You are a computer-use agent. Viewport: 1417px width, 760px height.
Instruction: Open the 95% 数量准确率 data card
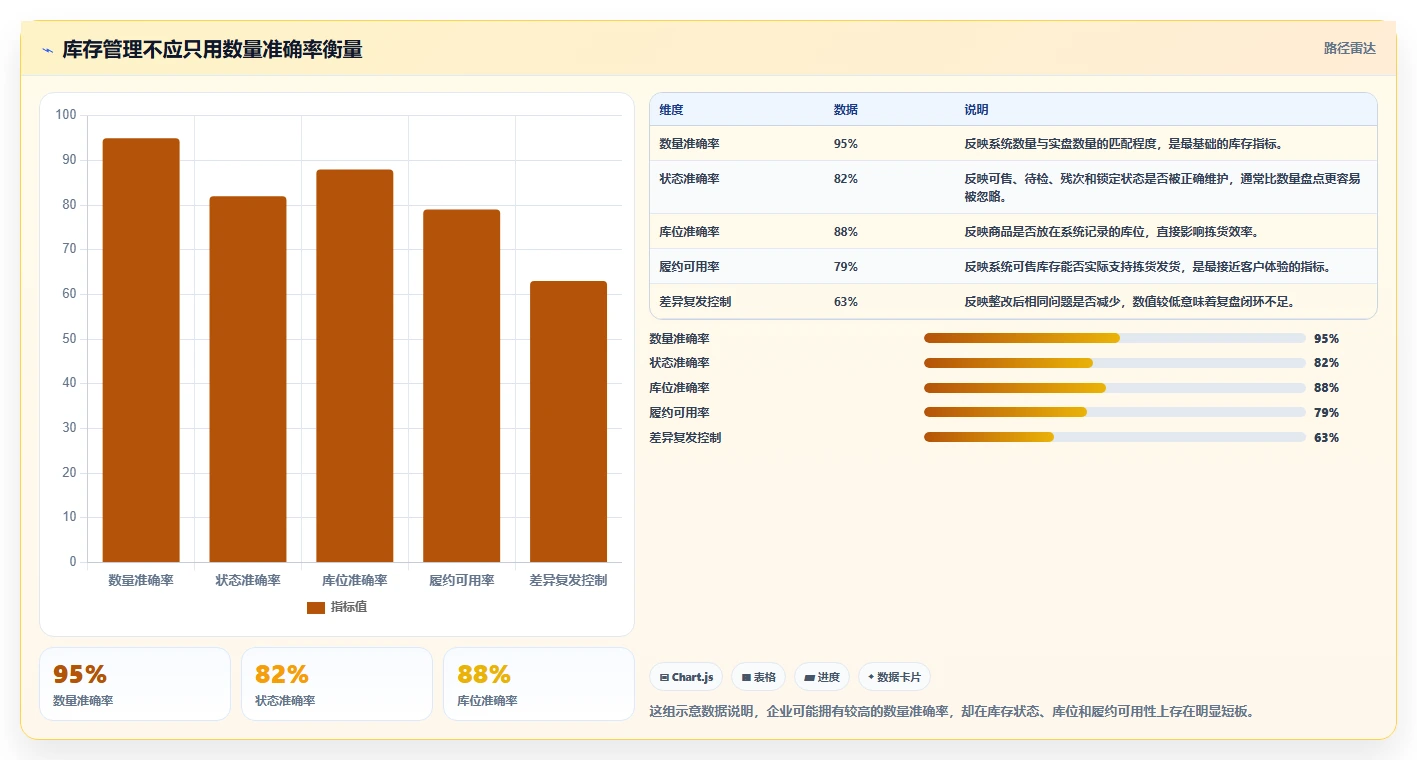tap(135, 684)
